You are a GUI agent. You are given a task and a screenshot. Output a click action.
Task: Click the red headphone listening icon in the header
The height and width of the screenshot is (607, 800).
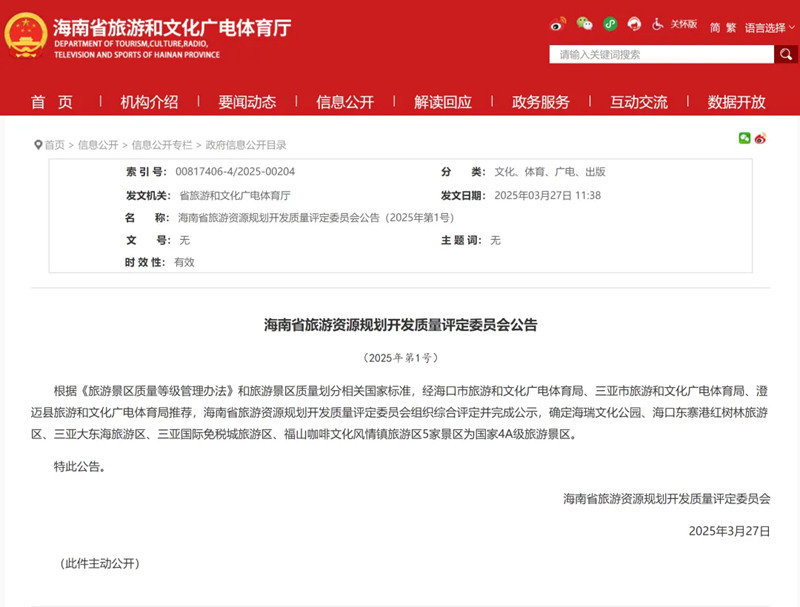point(634,25)
